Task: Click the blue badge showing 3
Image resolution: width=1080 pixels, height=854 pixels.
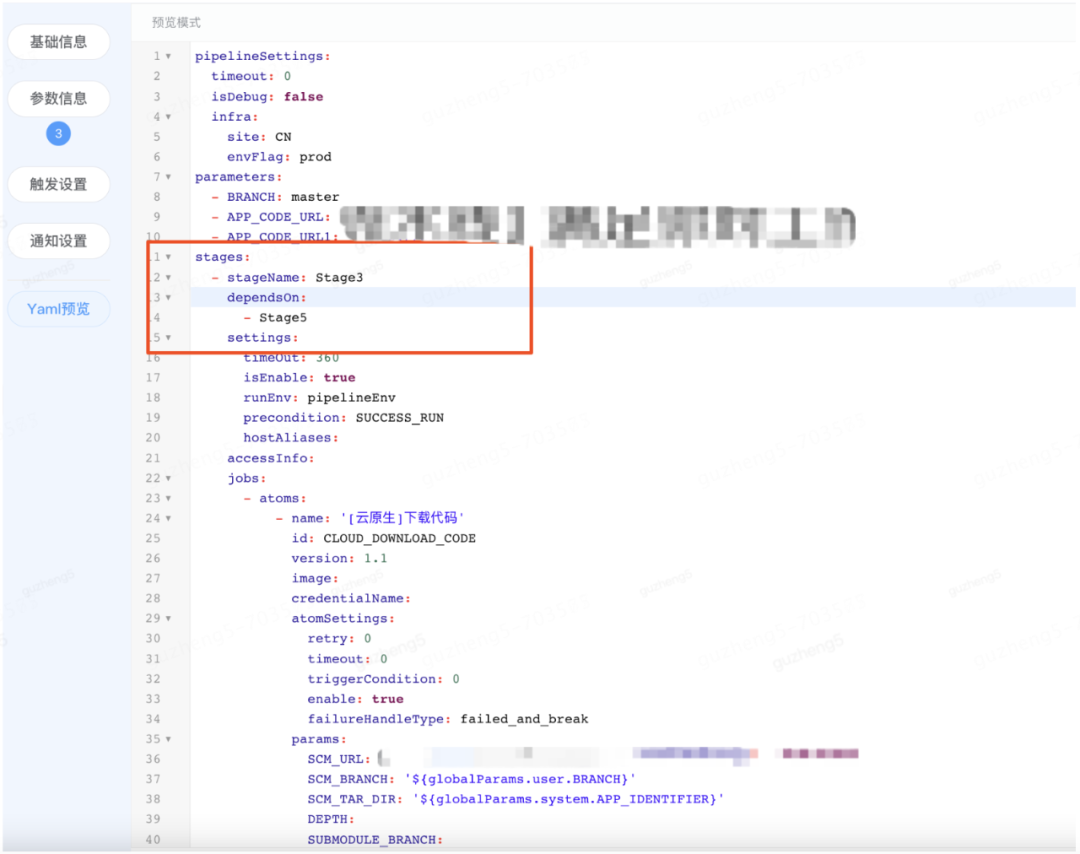Action: [59, 134]
